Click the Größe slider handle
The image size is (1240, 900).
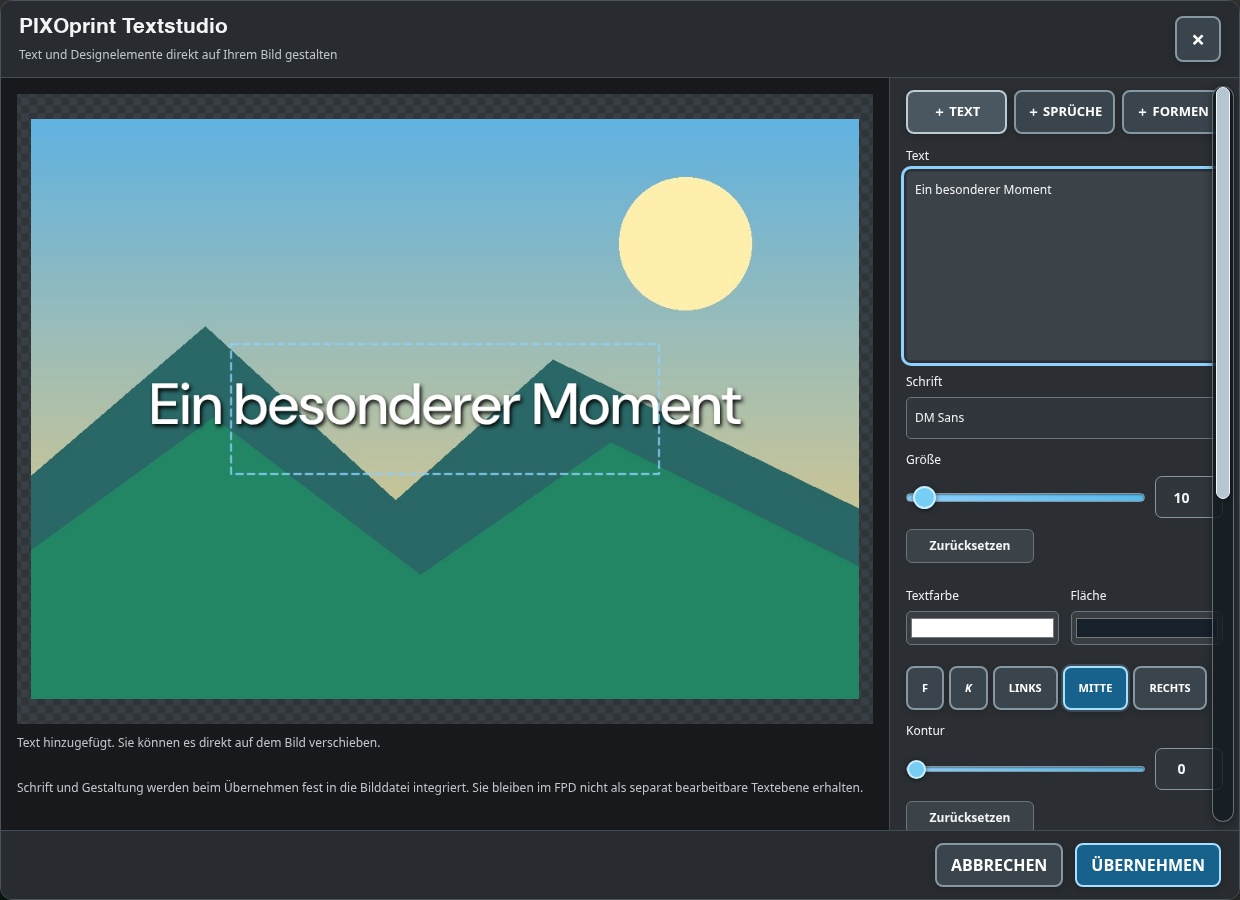tap(924, 497)
